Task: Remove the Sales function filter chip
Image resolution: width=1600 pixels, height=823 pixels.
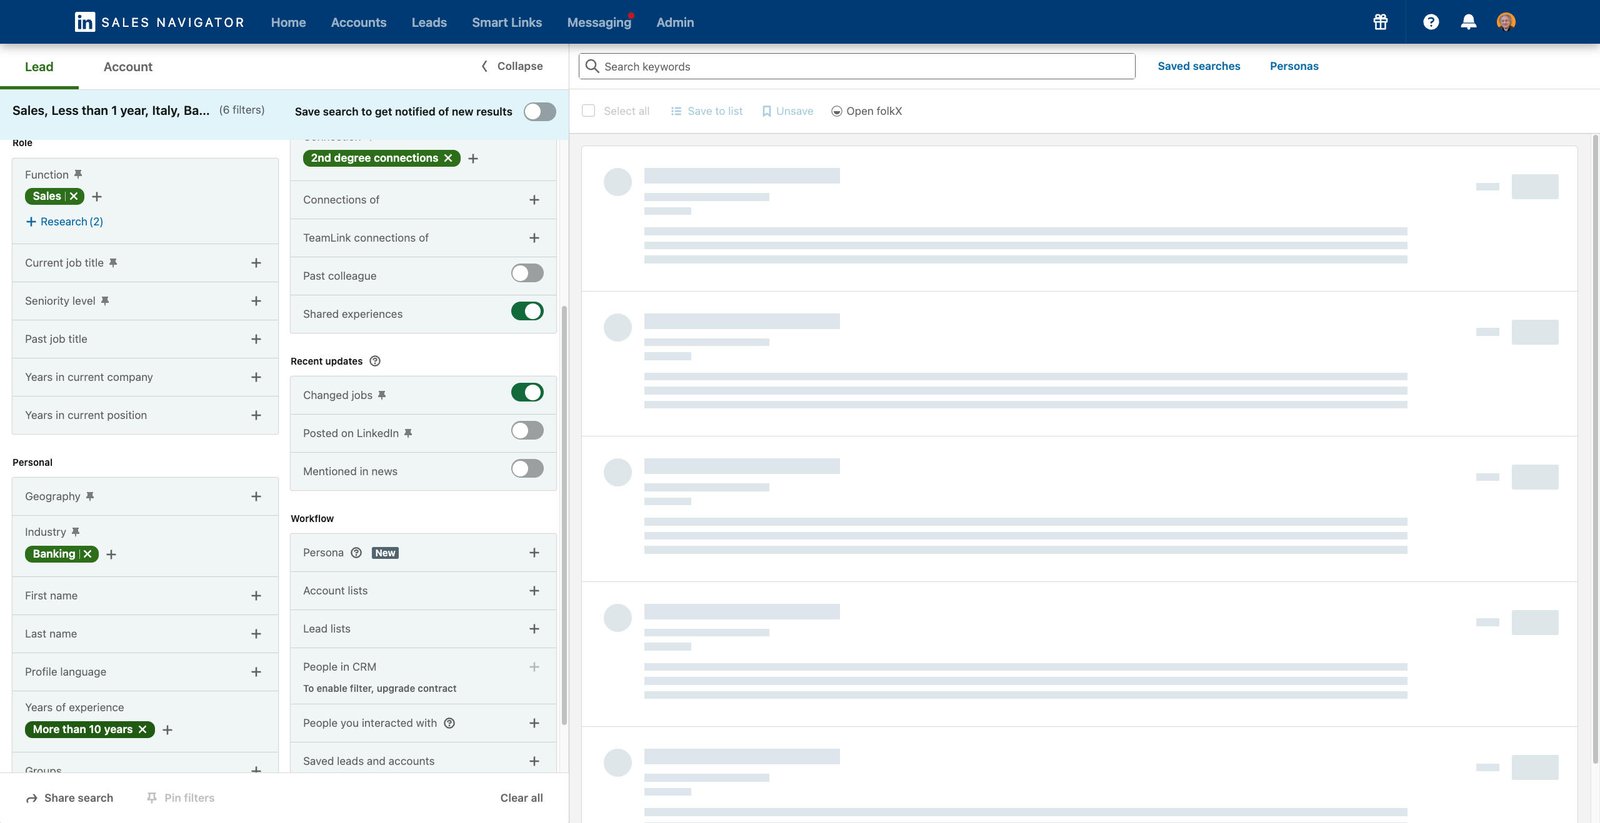Action: tap(74, 196)
